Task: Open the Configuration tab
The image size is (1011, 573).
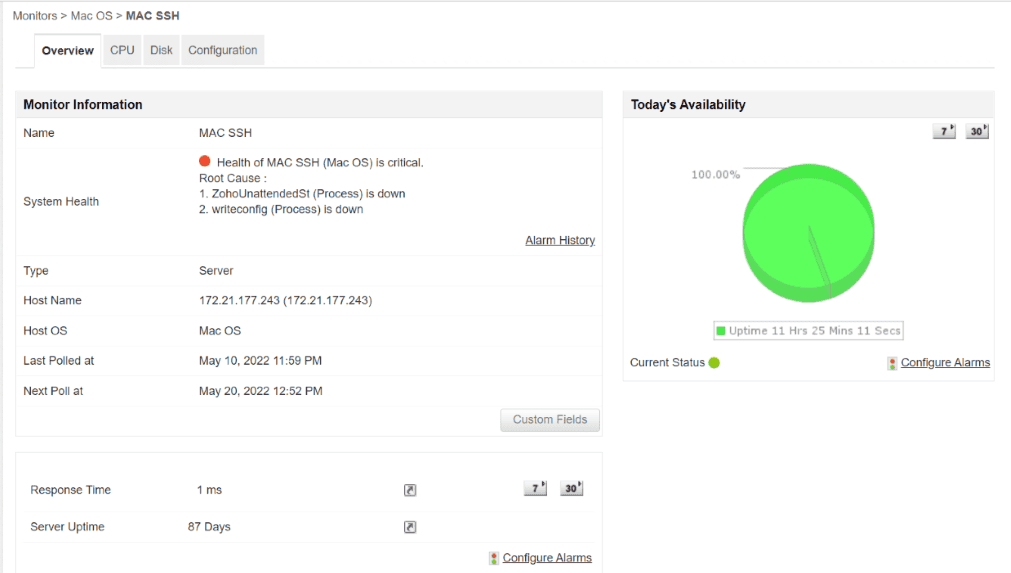Action: 222,50
